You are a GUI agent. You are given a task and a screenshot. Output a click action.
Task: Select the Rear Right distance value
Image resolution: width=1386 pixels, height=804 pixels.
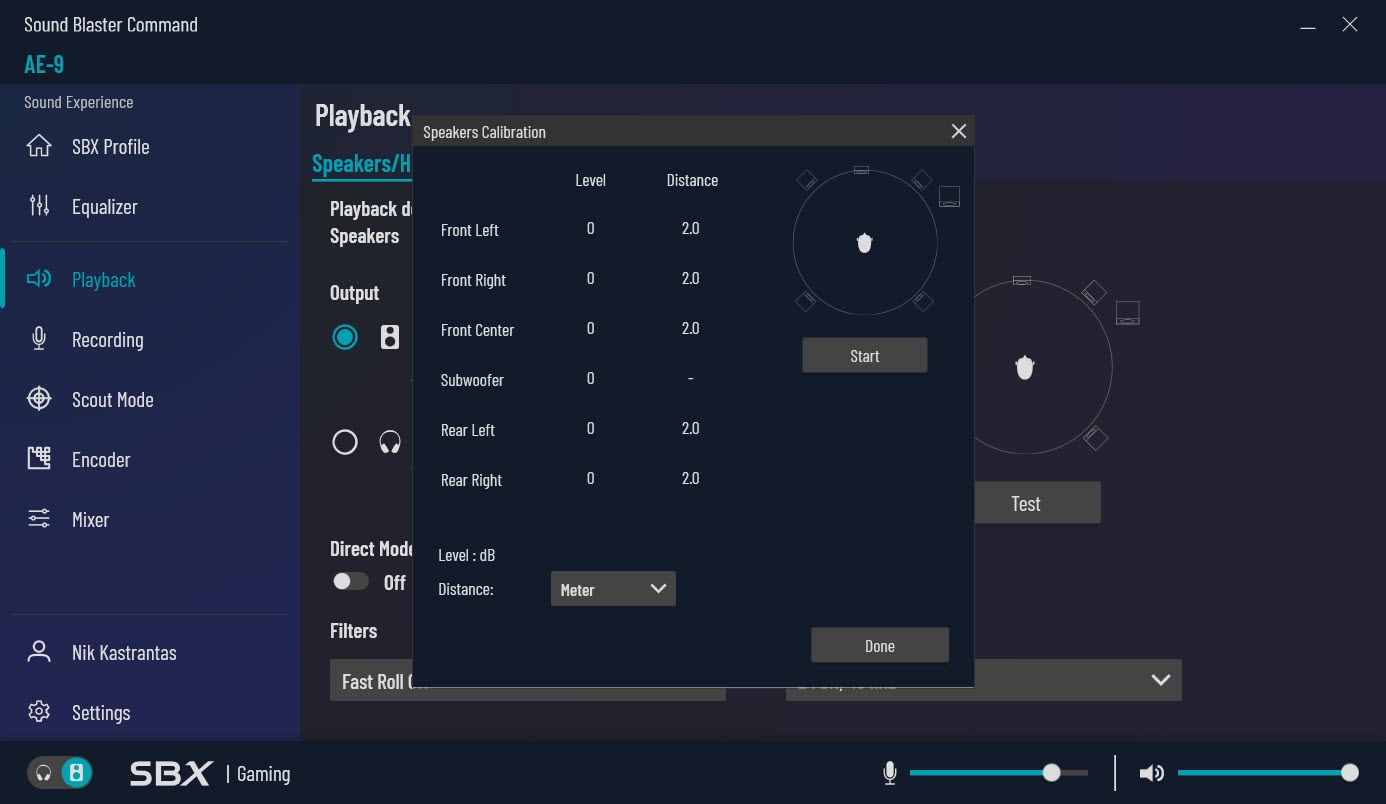tap(690, 478)
